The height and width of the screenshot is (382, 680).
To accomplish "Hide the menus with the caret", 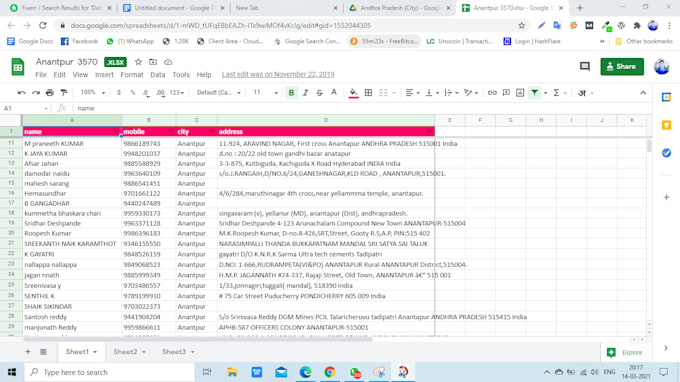I will 643,93.
